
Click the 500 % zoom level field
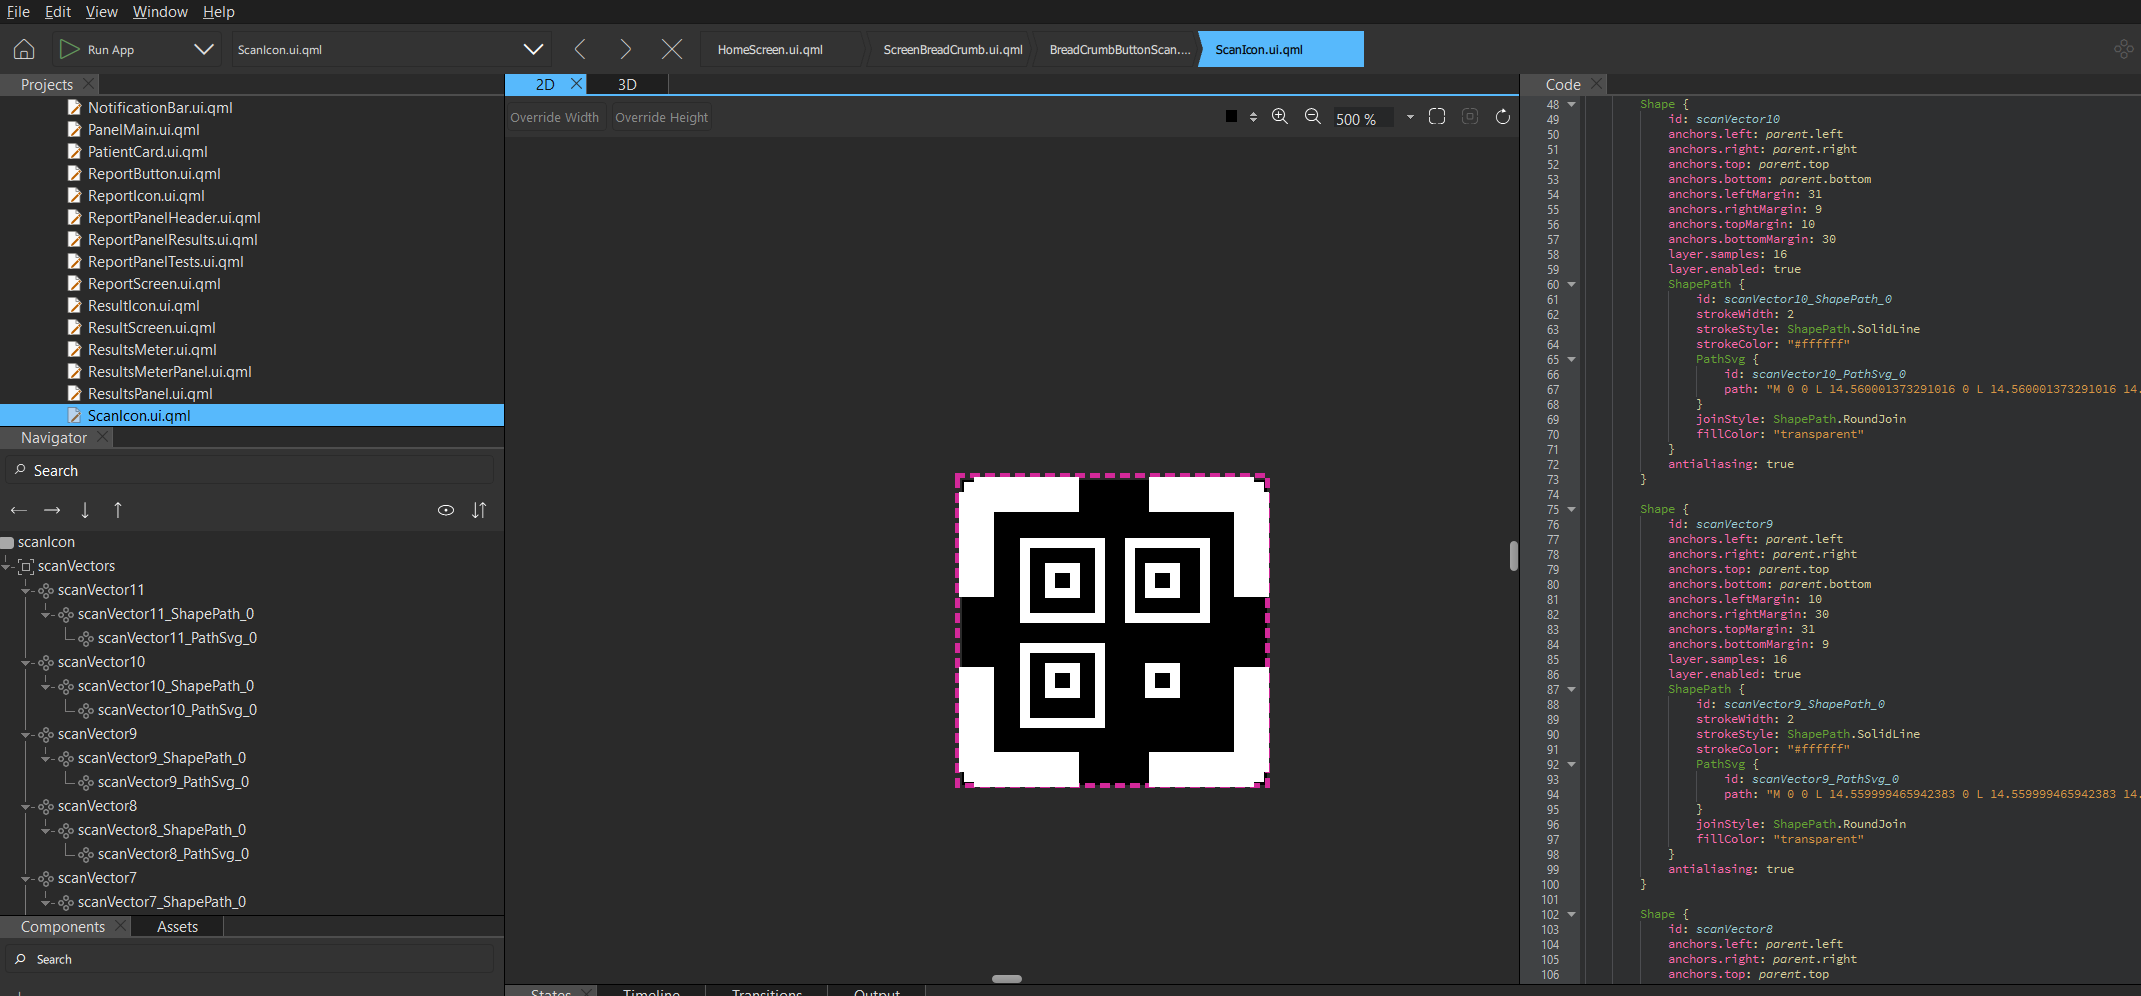click(1363, 118)
